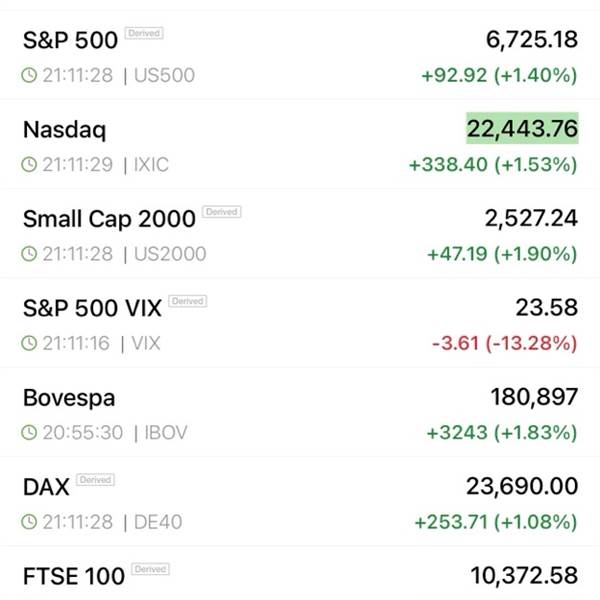Open the S&P 500 index name
This screenshot has height=600, width=600.
pos(70,40)
